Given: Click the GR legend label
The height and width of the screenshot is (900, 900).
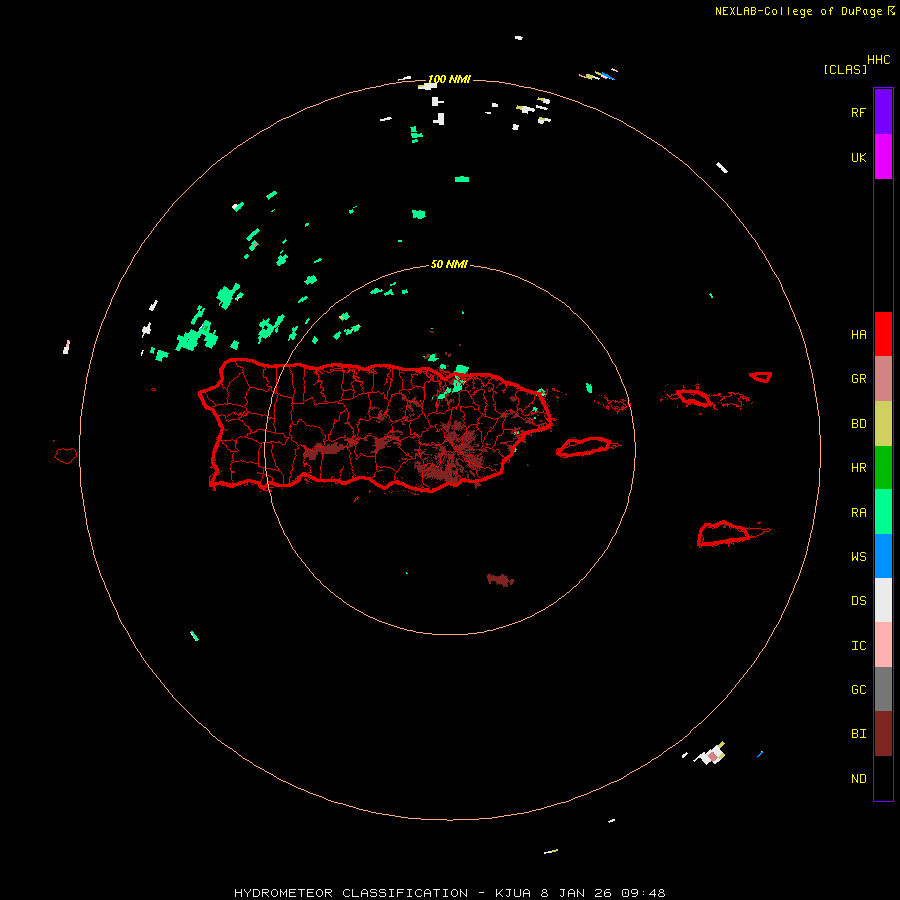Looking at the screenshot, I should point(859,379).
